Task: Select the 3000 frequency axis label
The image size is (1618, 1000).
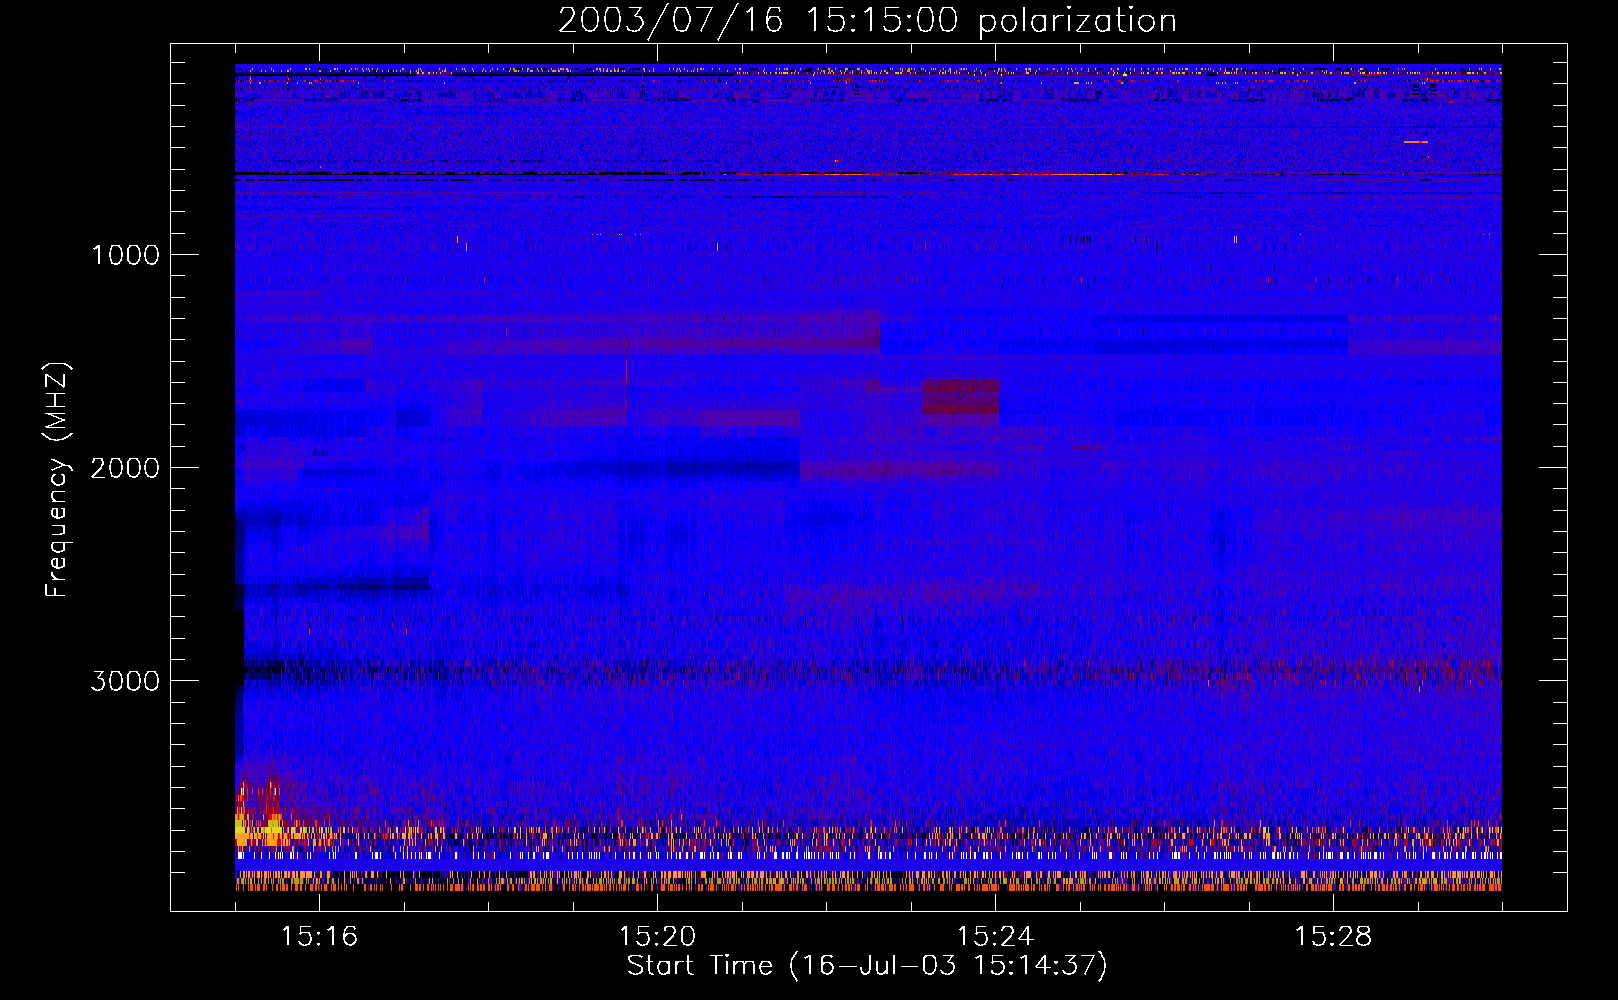Action: pos(125,681)
